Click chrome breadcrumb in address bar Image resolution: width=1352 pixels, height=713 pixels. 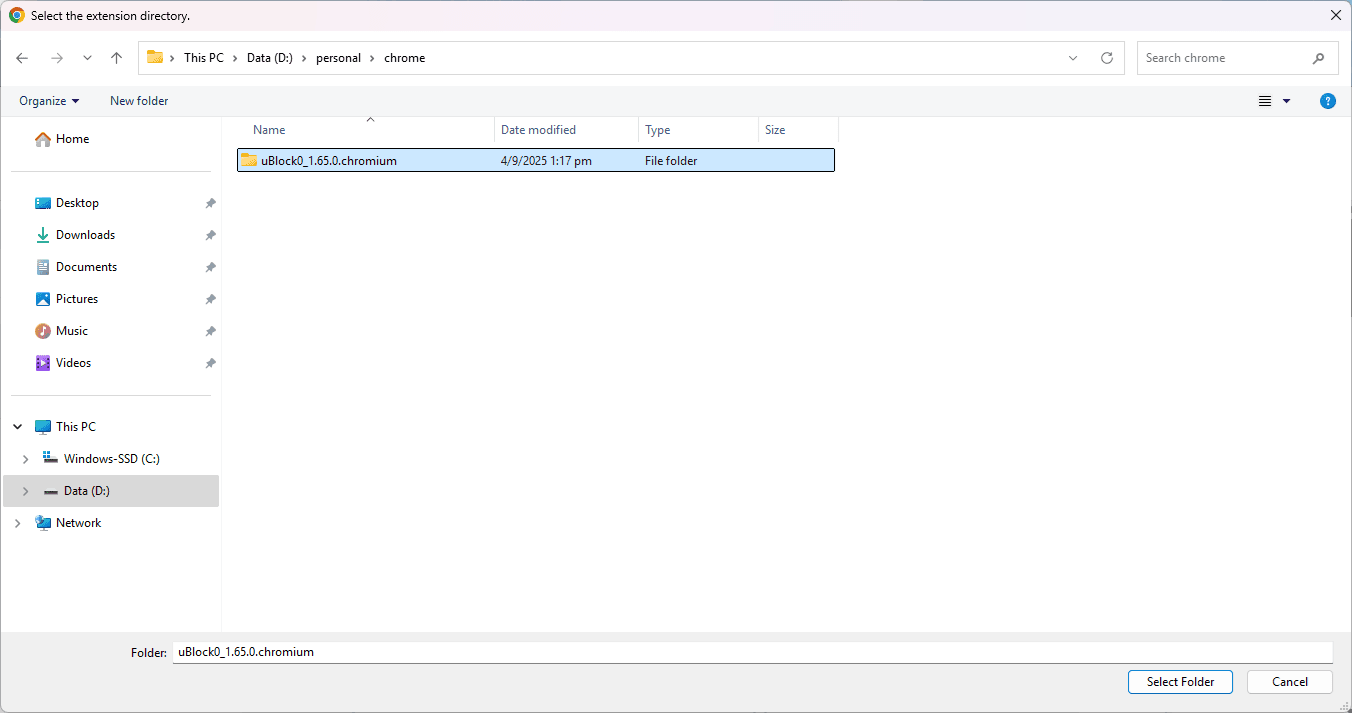tap(405, 58)
